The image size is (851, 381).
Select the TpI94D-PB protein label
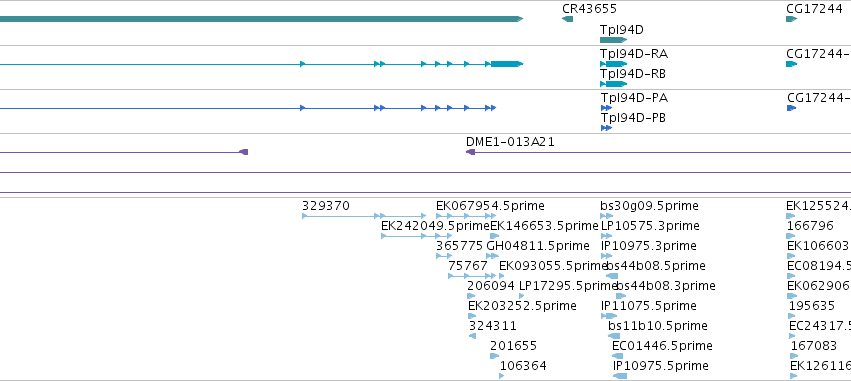pos(633,117)
